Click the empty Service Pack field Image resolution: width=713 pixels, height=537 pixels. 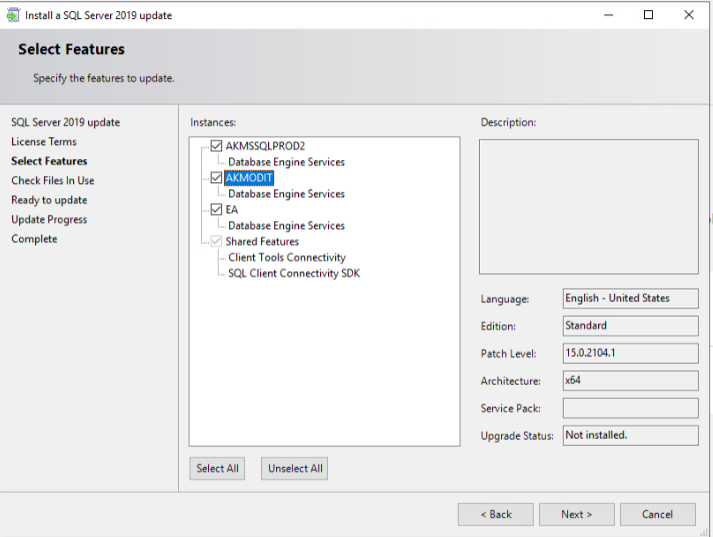point(630,408)
